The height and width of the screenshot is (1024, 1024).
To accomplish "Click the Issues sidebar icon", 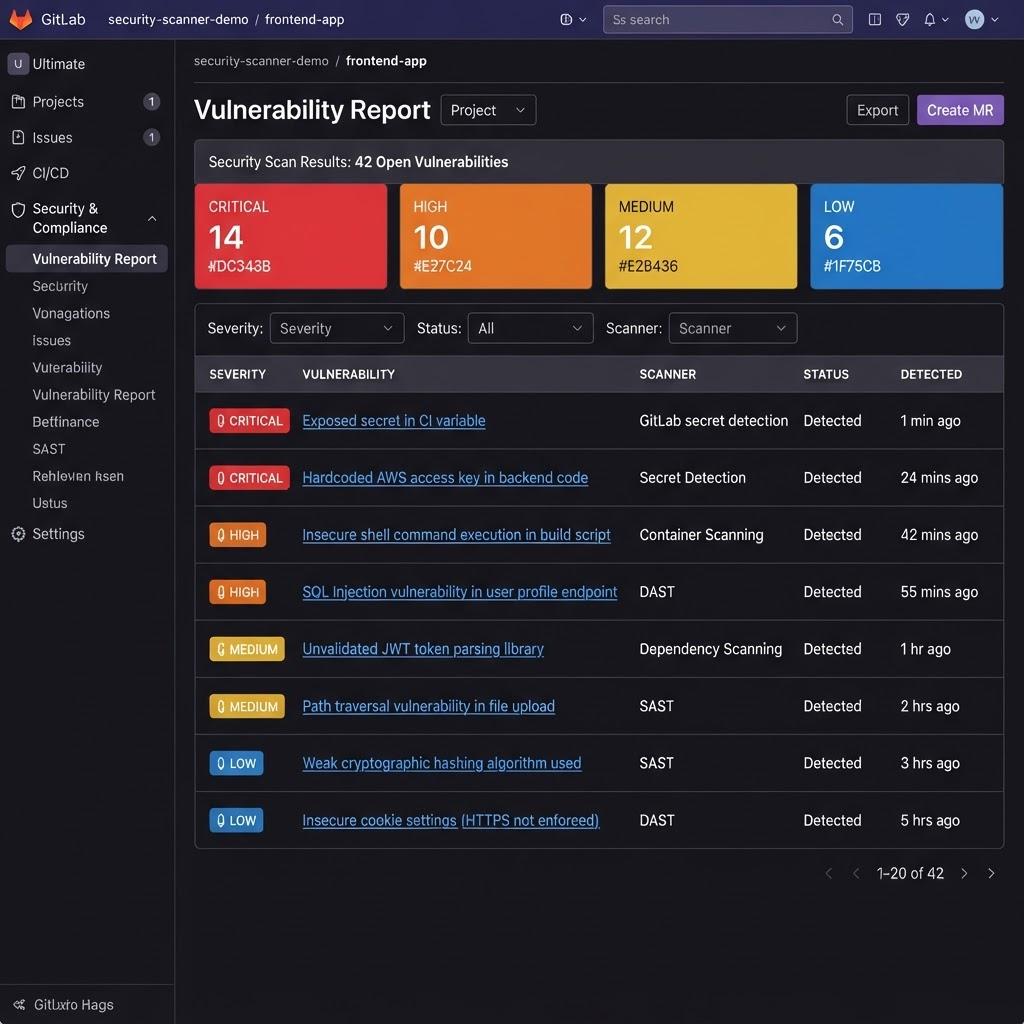I will coord(18,137).
